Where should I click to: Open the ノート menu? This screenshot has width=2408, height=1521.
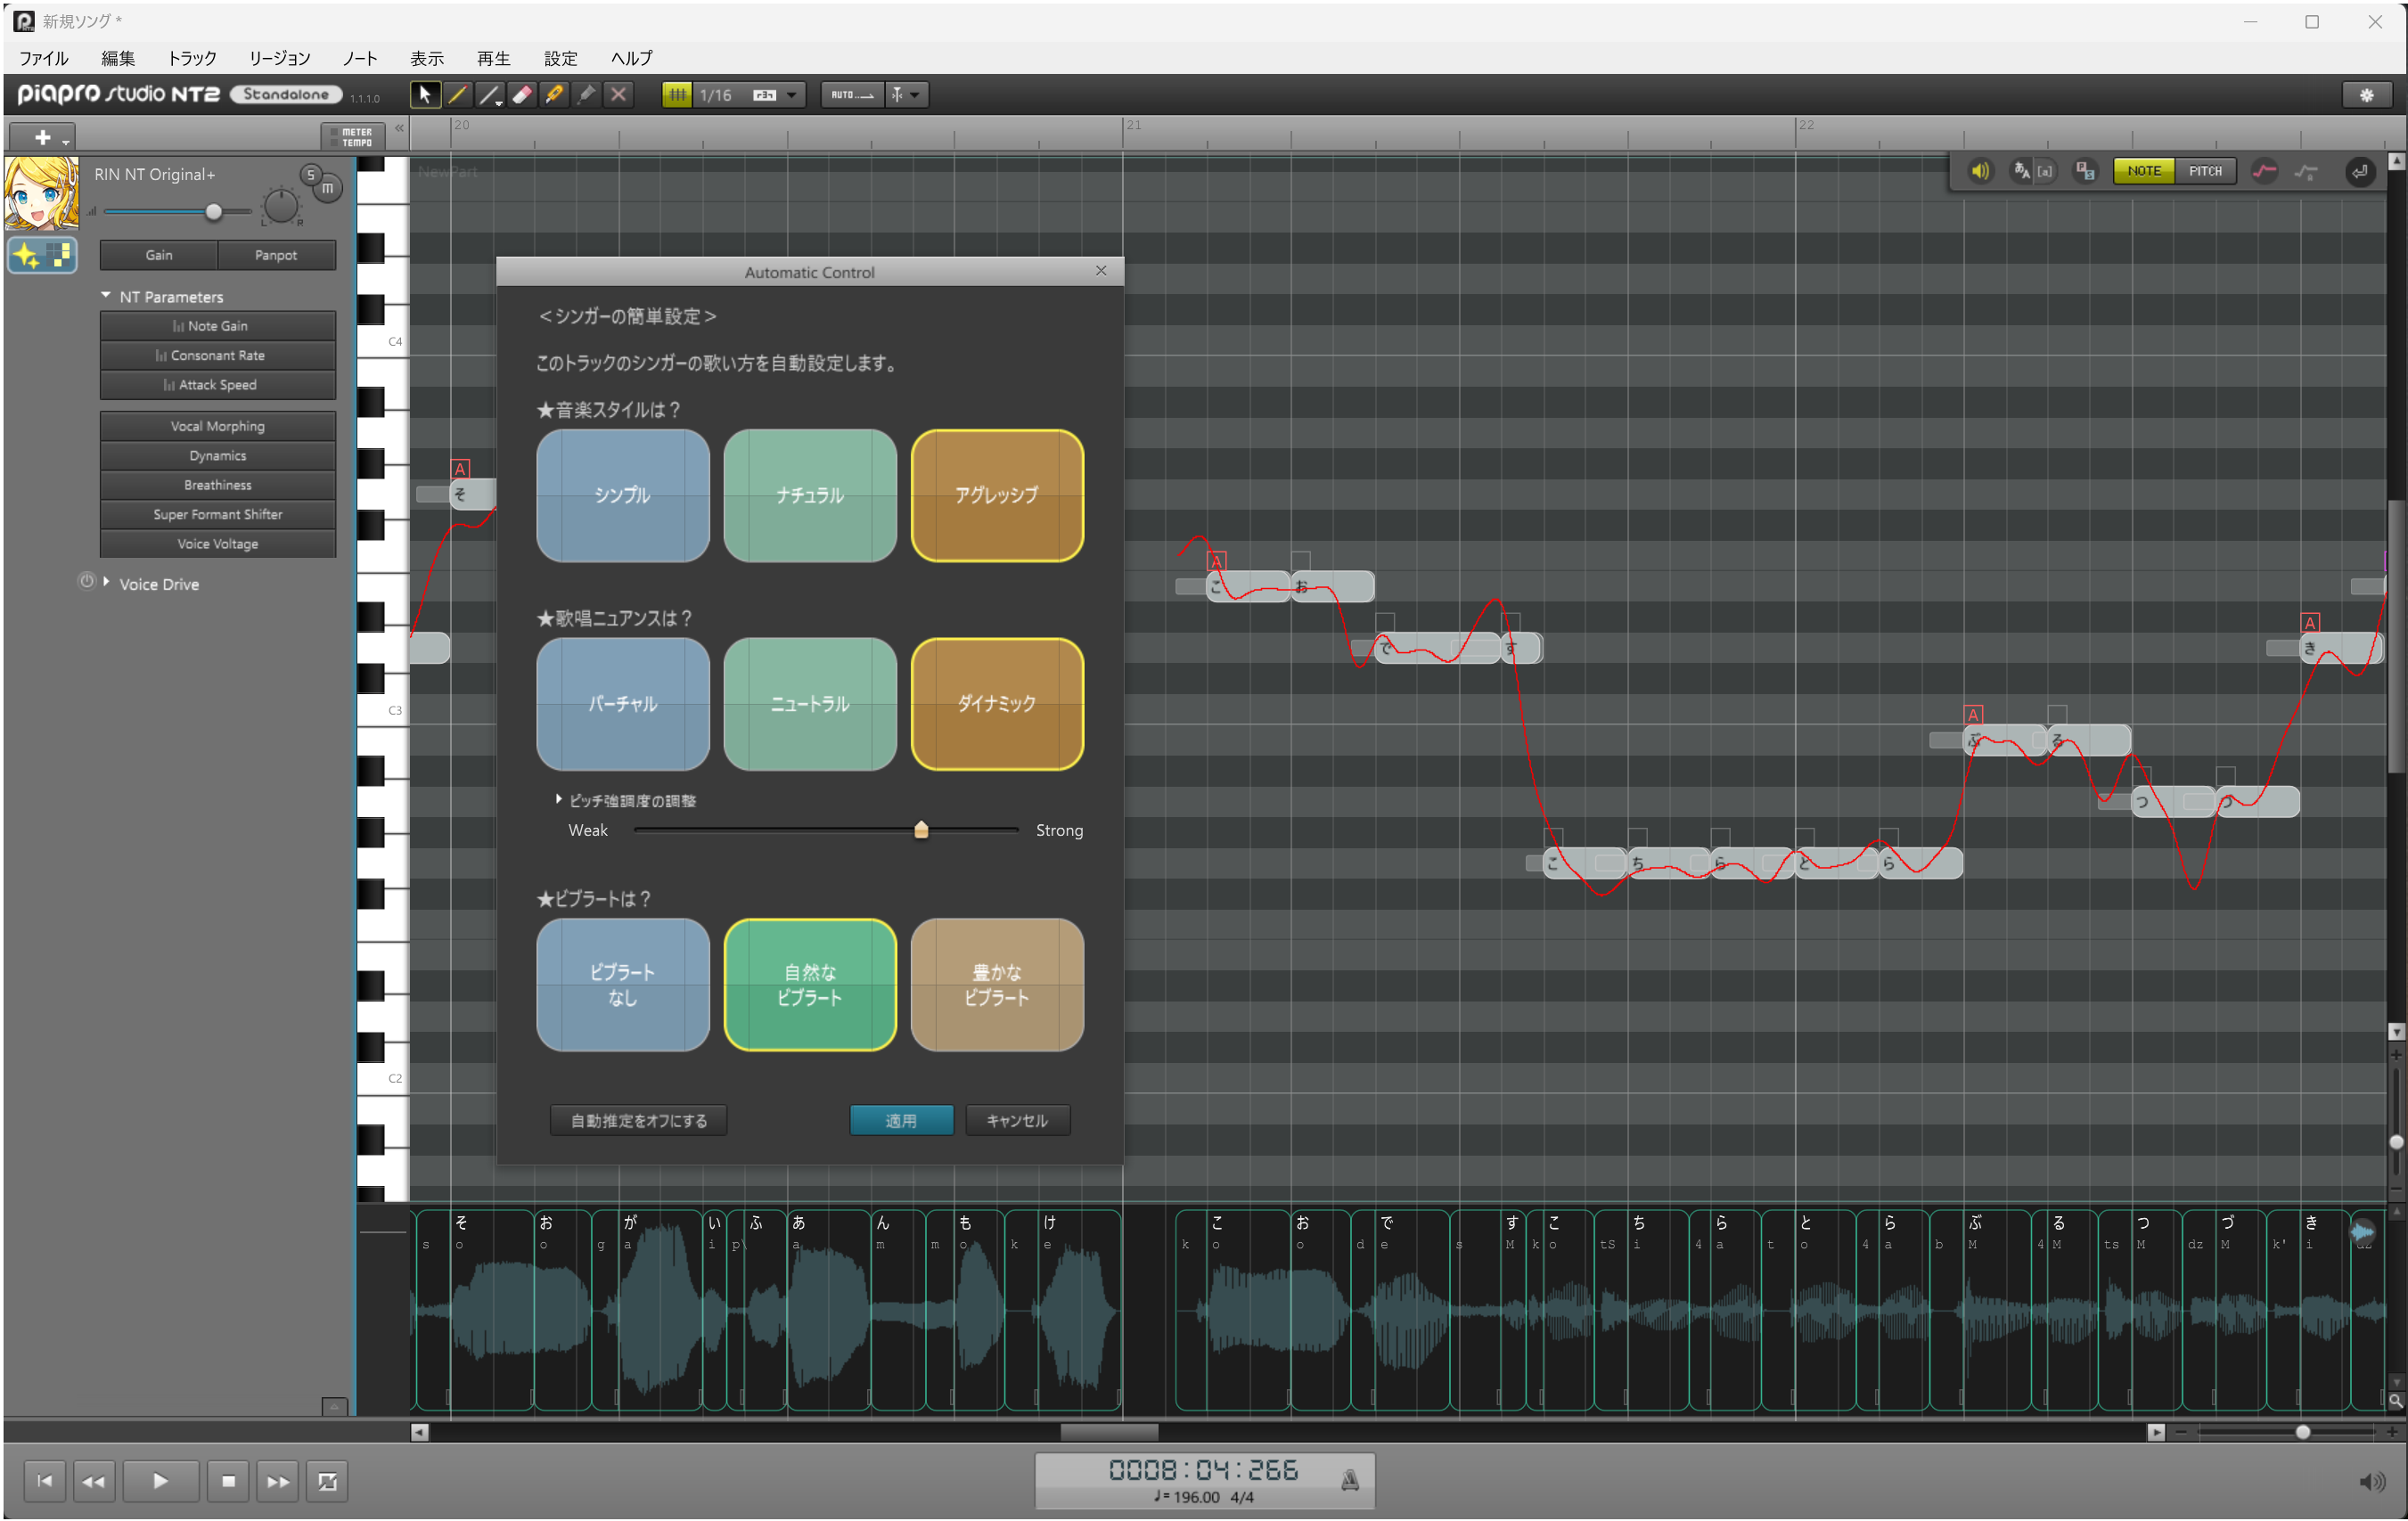(x=359, y=58)
